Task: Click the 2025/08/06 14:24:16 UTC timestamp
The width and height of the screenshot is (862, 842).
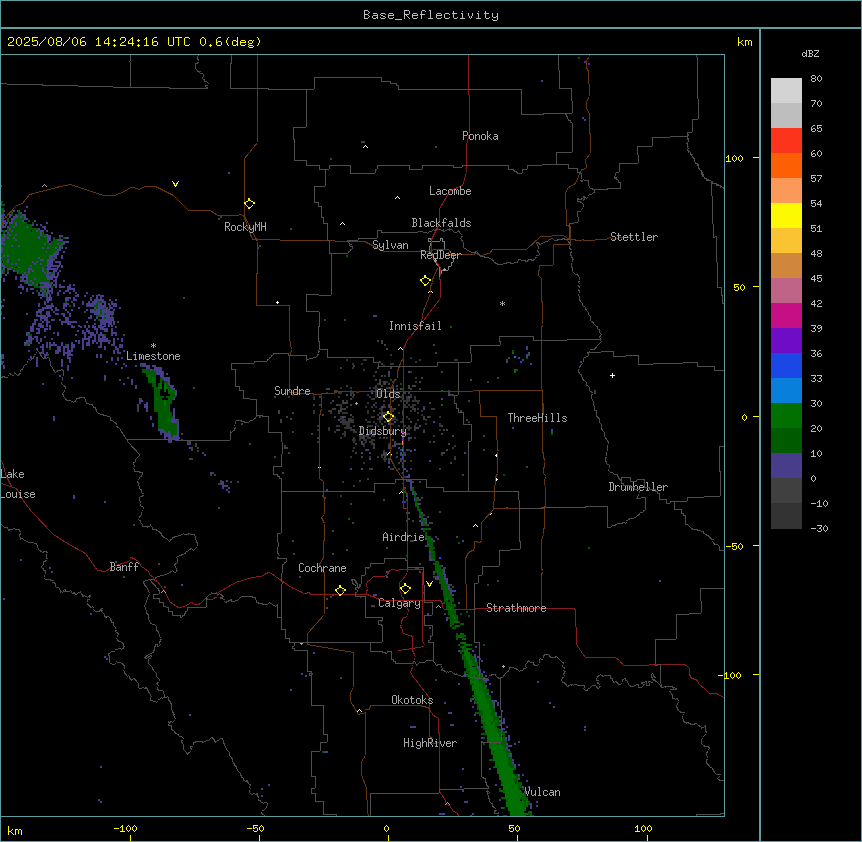Action: coord(99,42)
